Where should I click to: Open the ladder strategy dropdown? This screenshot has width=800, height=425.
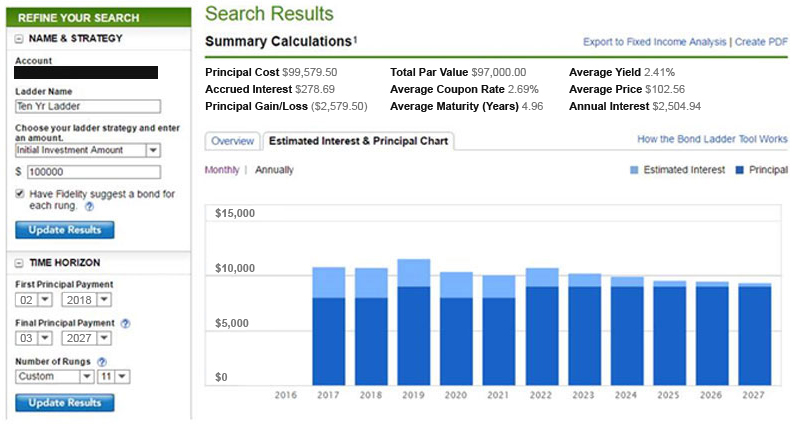click(x=153, y=150)
